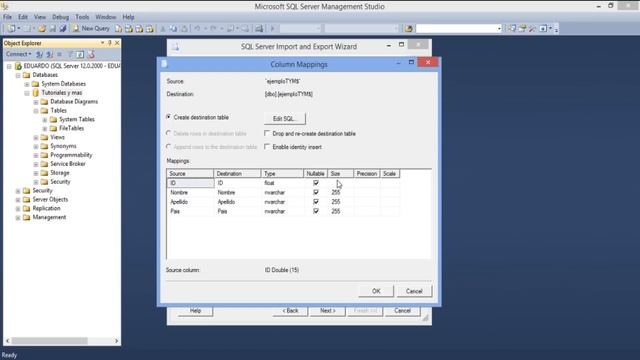The image size is (640, 360).
Task: Click the Open File folder icon
Action: (42, 29)
